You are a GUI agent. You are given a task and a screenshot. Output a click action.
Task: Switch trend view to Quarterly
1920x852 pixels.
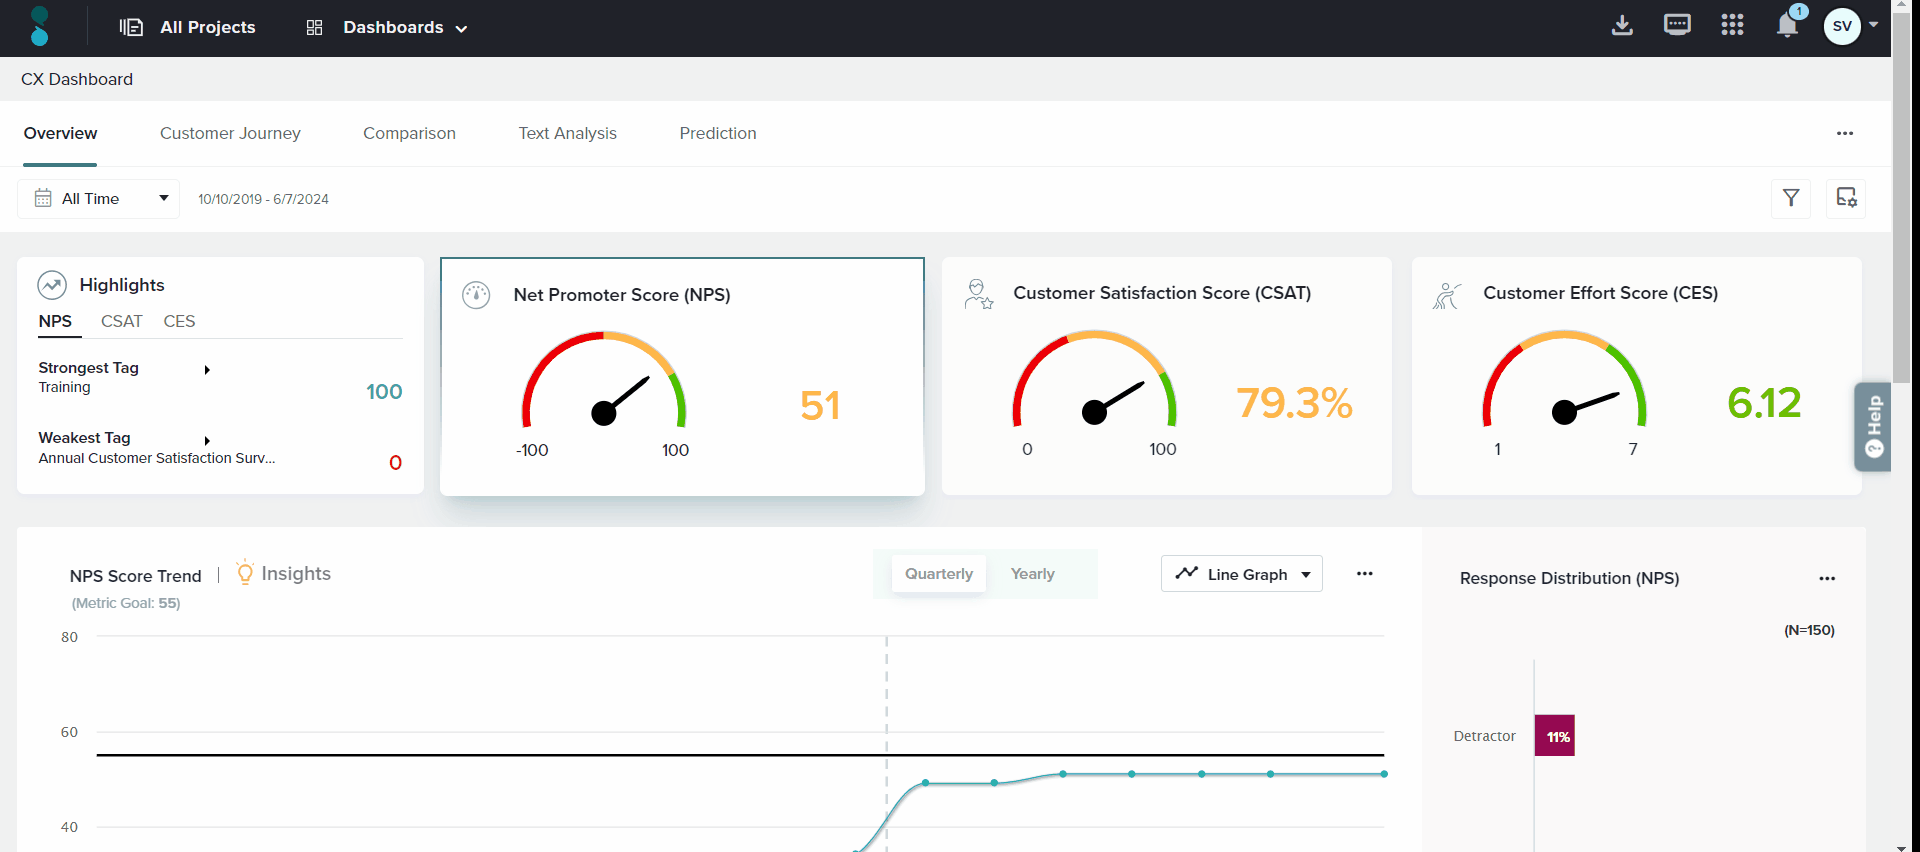pos(938,574)
